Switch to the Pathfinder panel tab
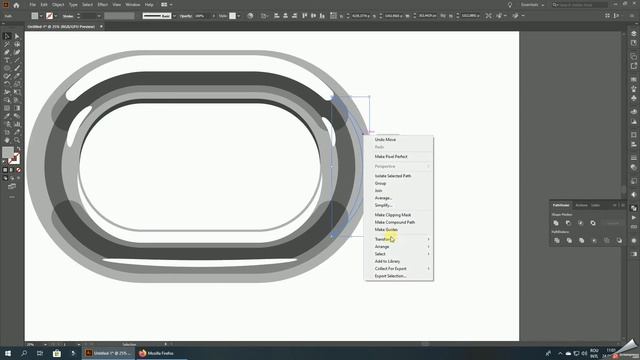640x360 pixels. 561,205
